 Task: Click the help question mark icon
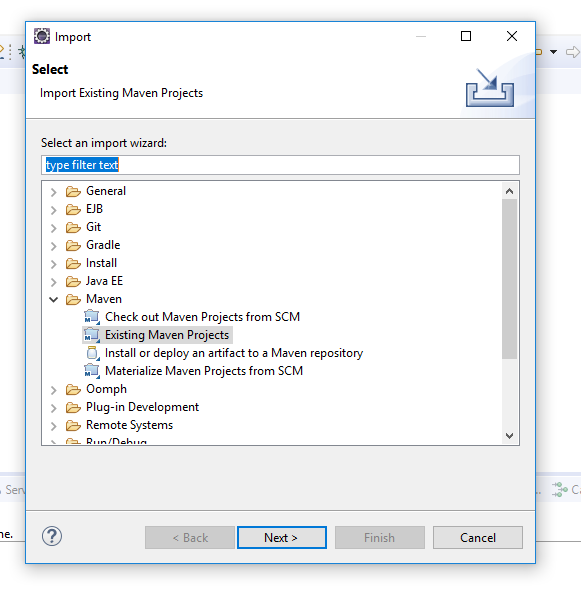[x=52, y=536]
